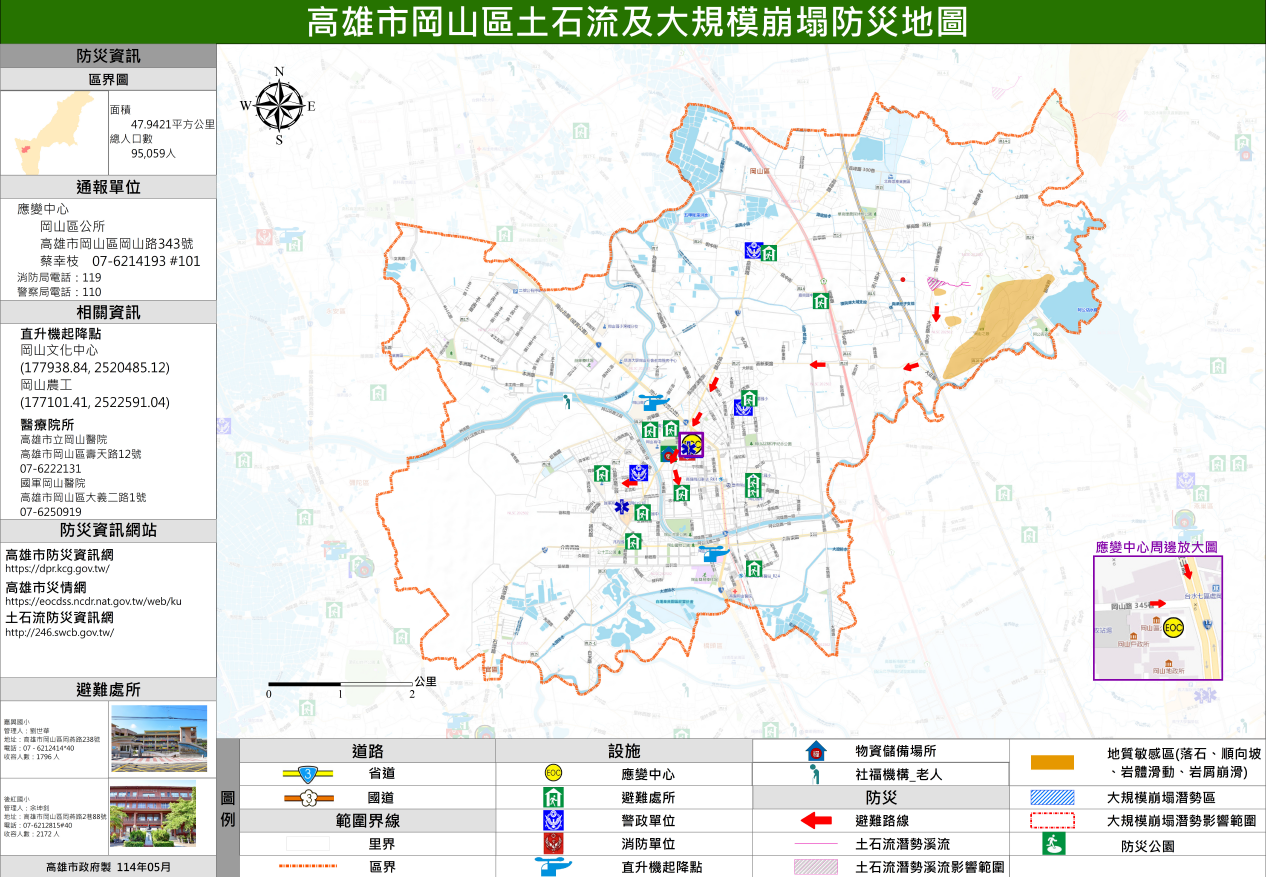1266x877 pixels.
Task: Click the 避難處所 section header in sidebar
Action: click(108, 690)
